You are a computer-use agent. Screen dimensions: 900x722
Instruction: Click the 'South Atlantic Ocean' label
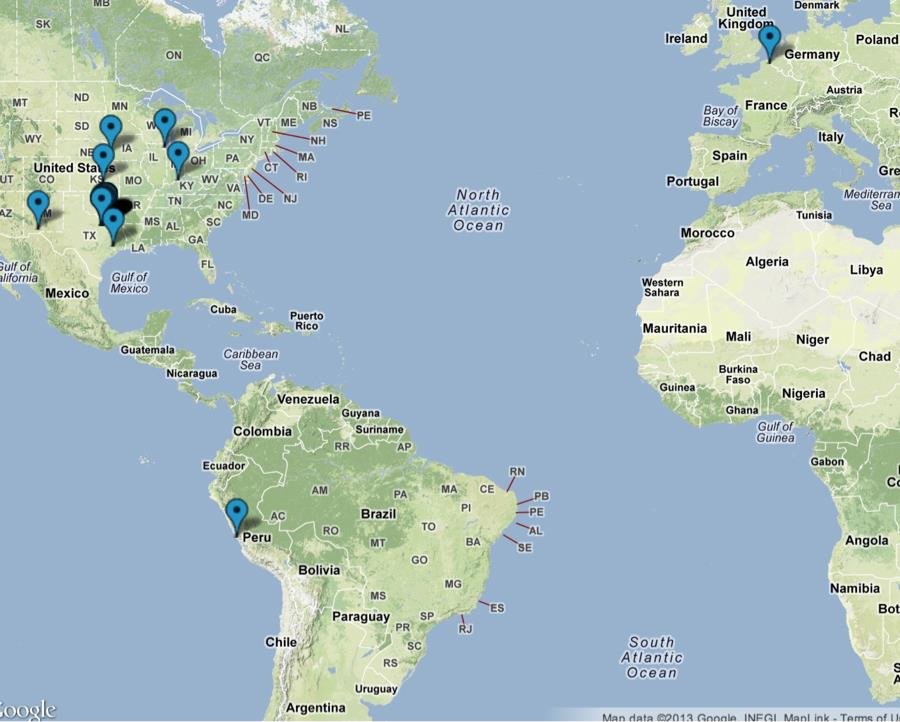pos(652,657)
